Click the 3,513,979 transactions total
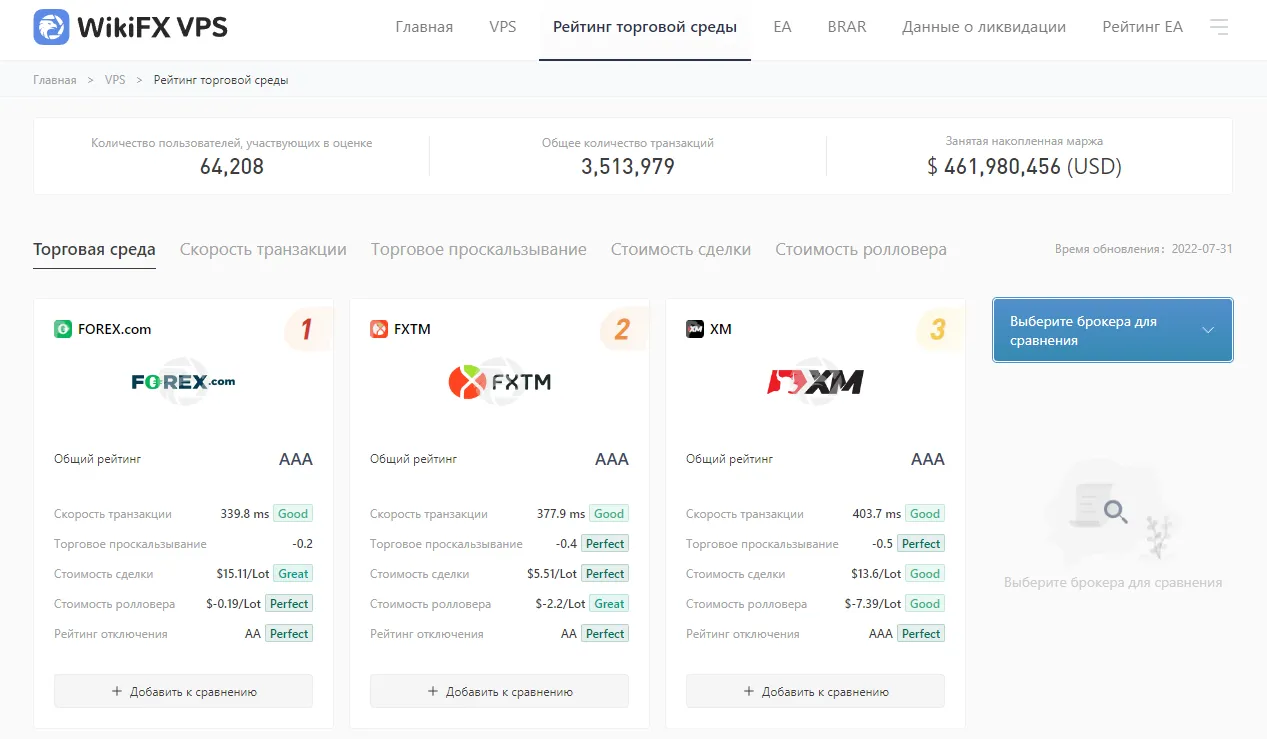This screenshot has height=739, width=1267. [628, 167]
